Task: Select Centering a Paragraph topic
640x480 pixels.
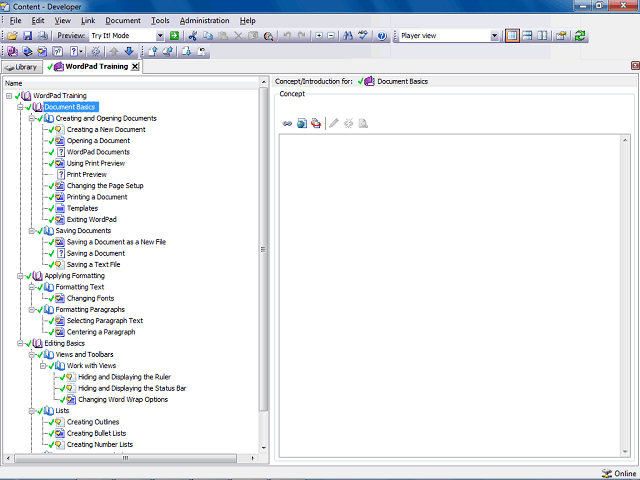Action: [x=101, y=332]
